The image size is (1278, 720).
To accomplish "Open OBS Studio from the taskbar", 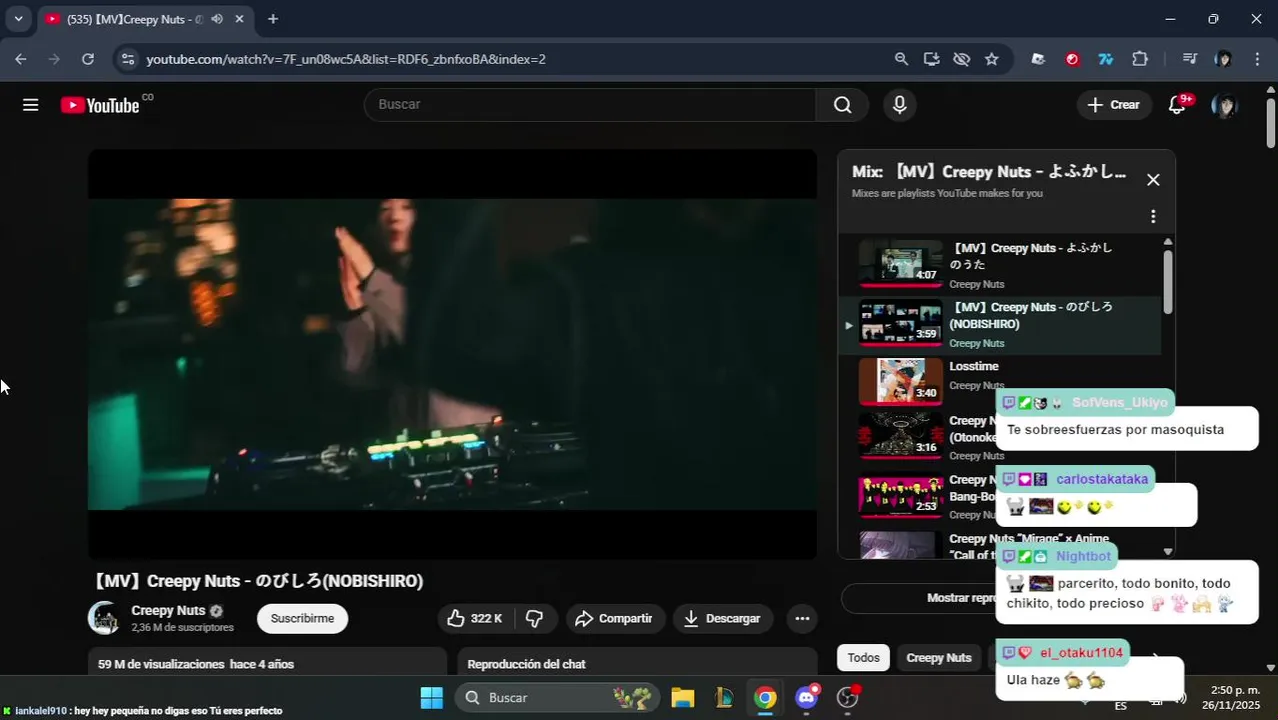I will 848,698.
